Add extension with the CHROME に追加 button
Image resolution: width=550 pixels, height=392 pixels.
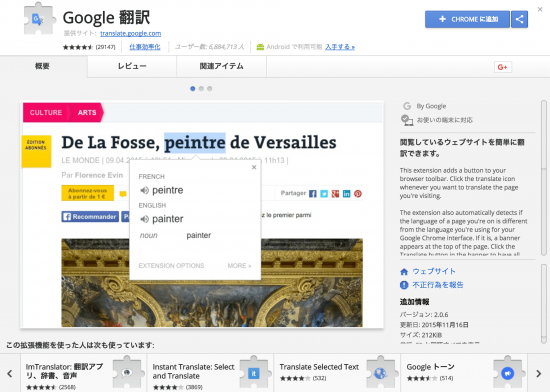[x=467, y=19]
